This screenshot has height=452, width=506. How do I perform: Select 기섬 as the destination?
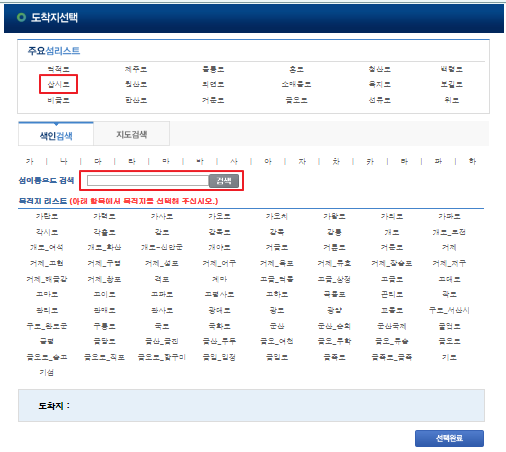tap(47, 372)
